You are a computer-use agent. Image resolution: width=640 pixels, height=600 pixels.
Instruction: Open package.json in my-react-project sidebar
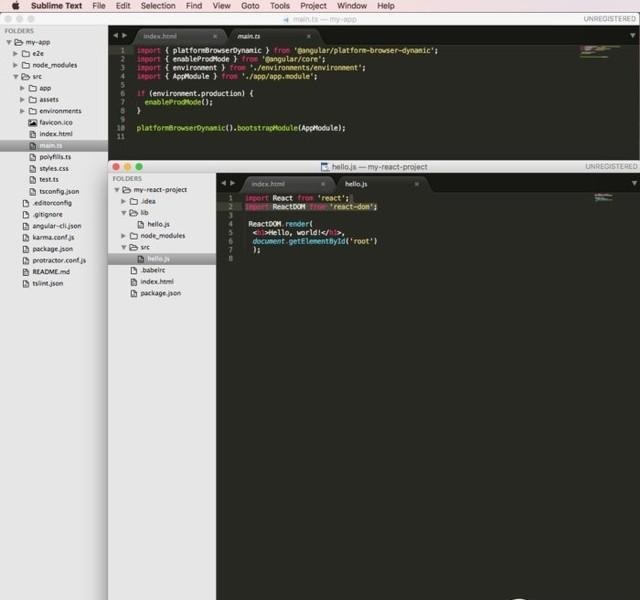coord(160,293)
